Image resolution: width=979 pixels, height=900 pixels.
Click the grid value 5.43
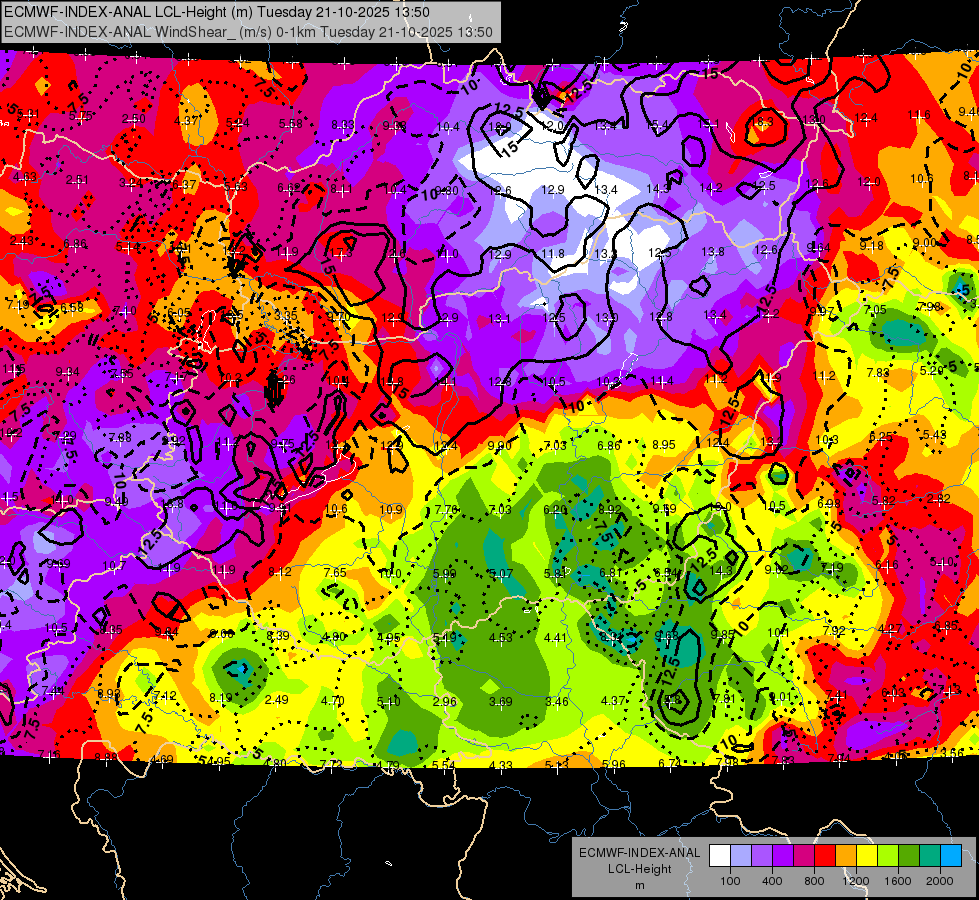[935, 434]
